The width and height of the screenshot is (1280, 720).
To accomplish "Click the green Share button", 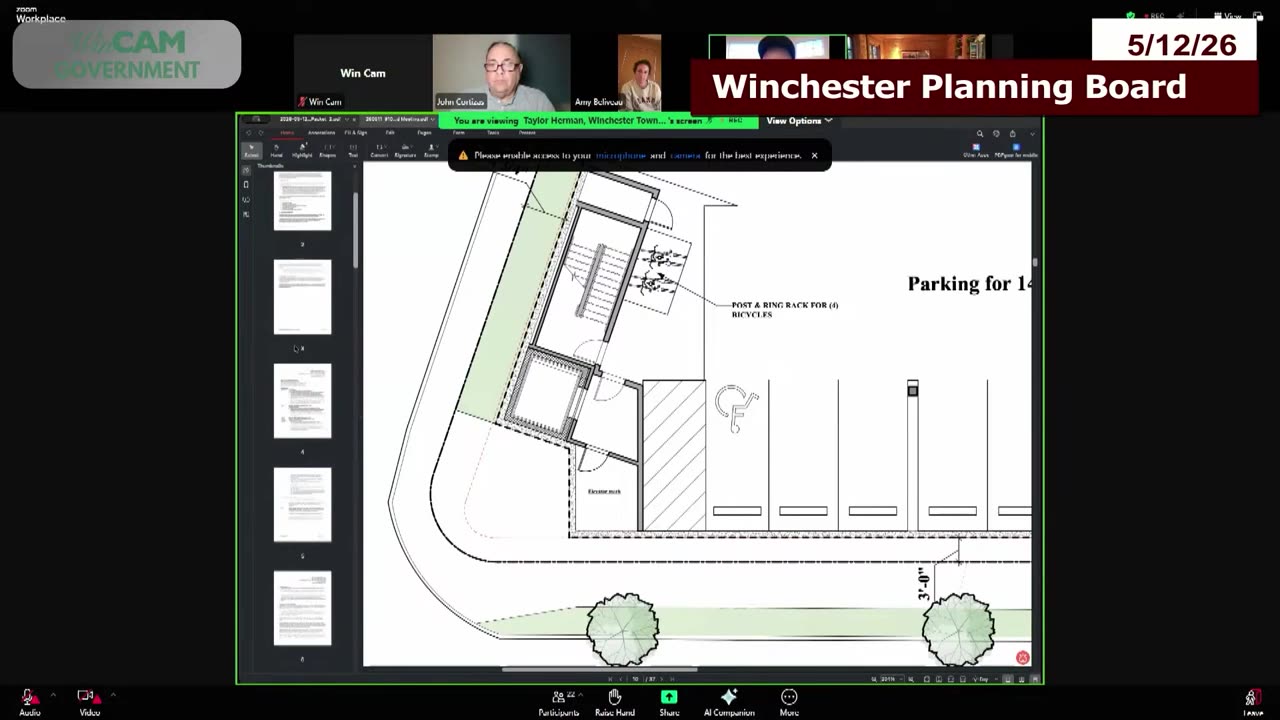I will 669,702.
